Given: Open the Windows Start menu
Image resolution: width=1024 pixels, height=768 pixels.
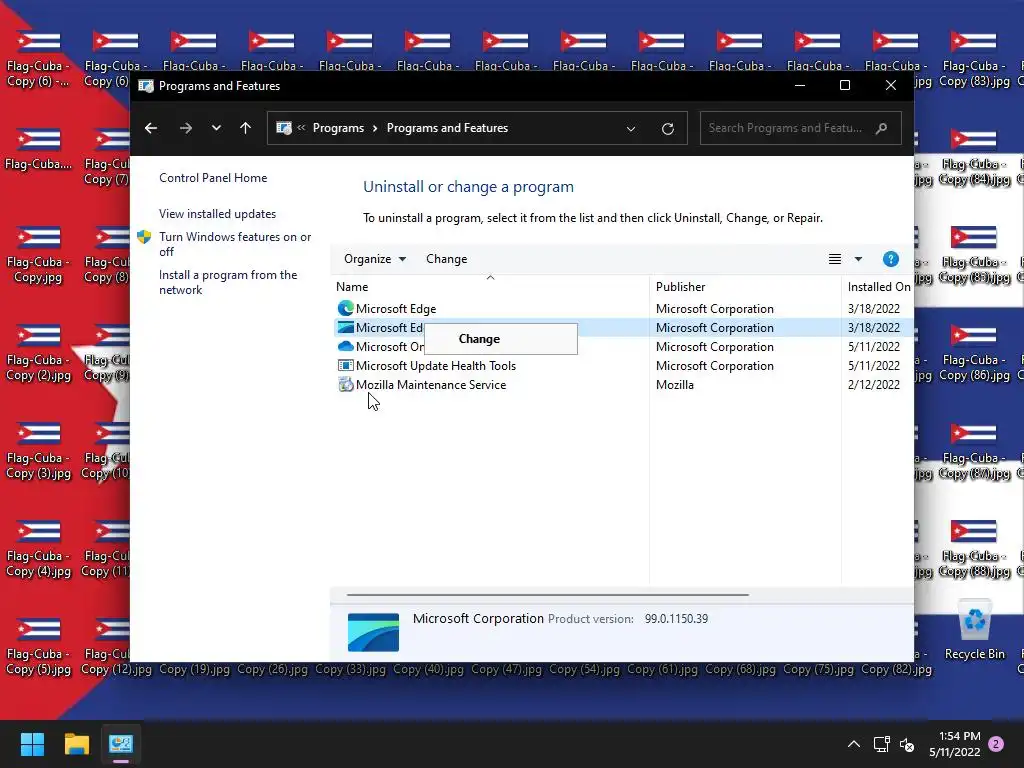Looking at the screenshot, I should (32, 744).
